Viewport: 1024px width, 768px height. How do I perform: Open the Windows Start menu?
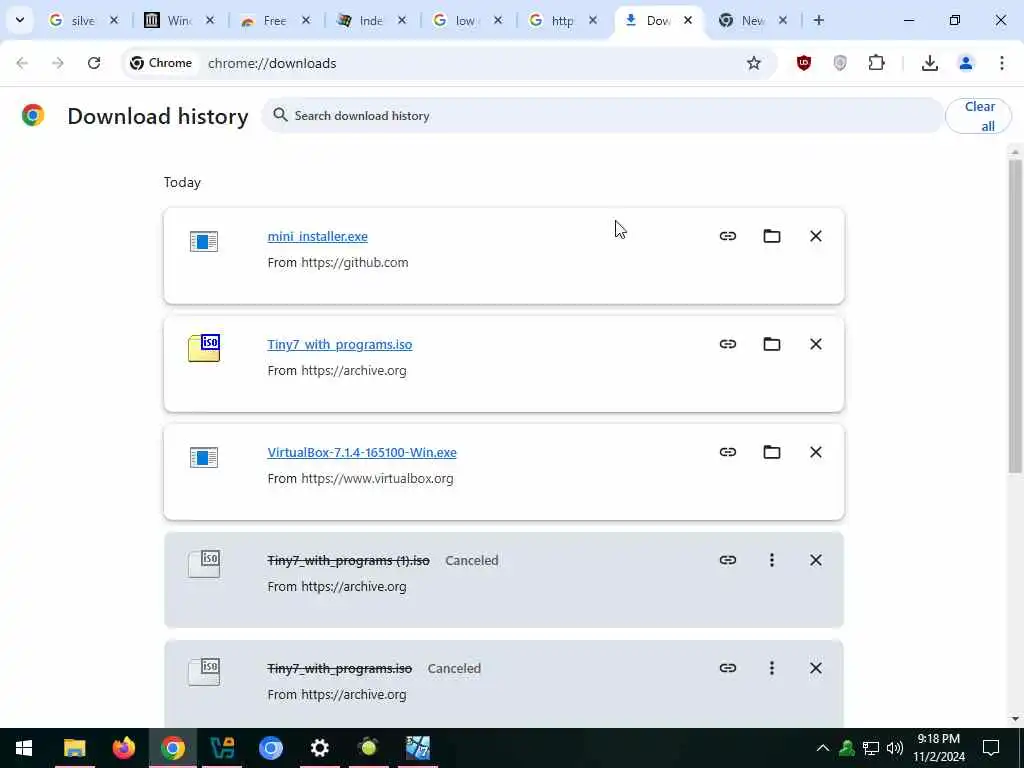tap(24, 748)
